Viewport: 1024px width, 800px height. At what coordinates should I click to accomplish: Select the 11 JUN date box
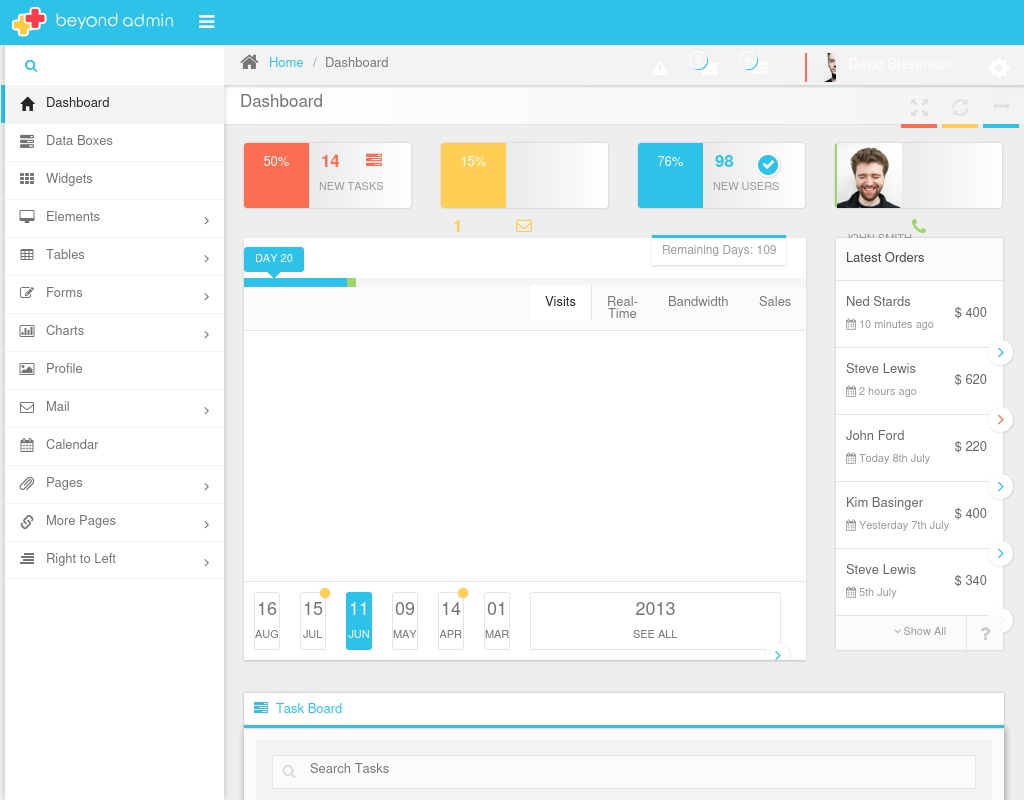point(359,620)
